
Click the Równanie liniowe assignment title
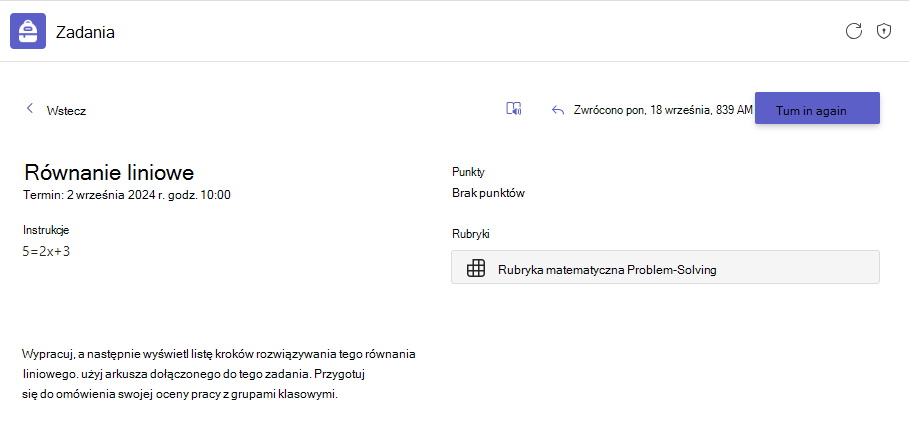tap(109, 172)
